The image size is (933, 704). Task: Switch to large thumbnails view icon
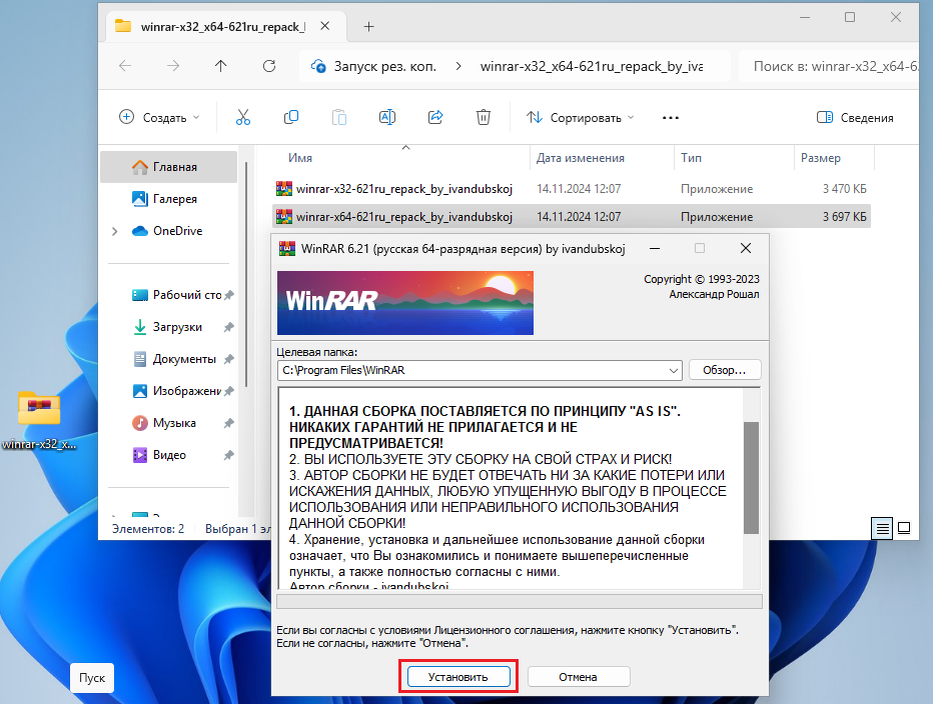(904, 528)
